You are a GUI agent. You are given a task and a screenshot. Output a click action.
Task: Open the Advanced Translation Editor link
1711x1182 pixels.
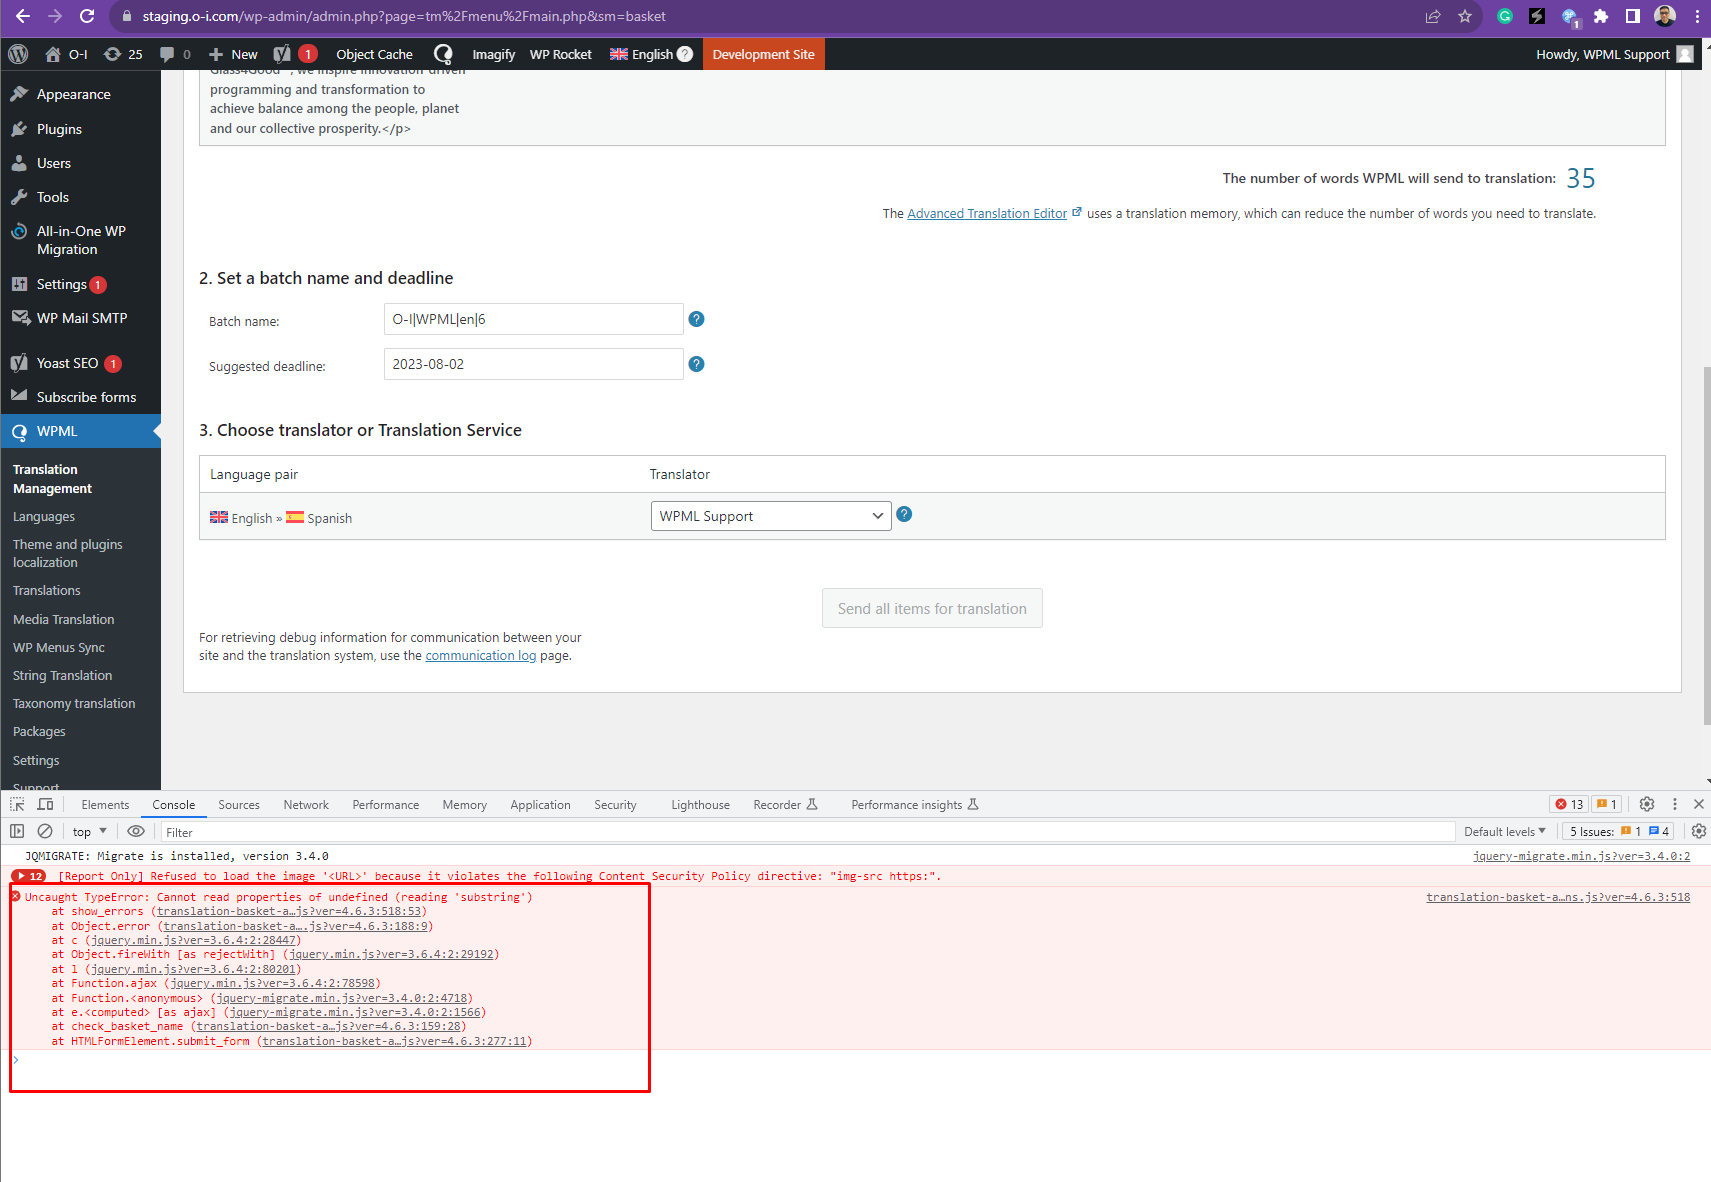987,213
